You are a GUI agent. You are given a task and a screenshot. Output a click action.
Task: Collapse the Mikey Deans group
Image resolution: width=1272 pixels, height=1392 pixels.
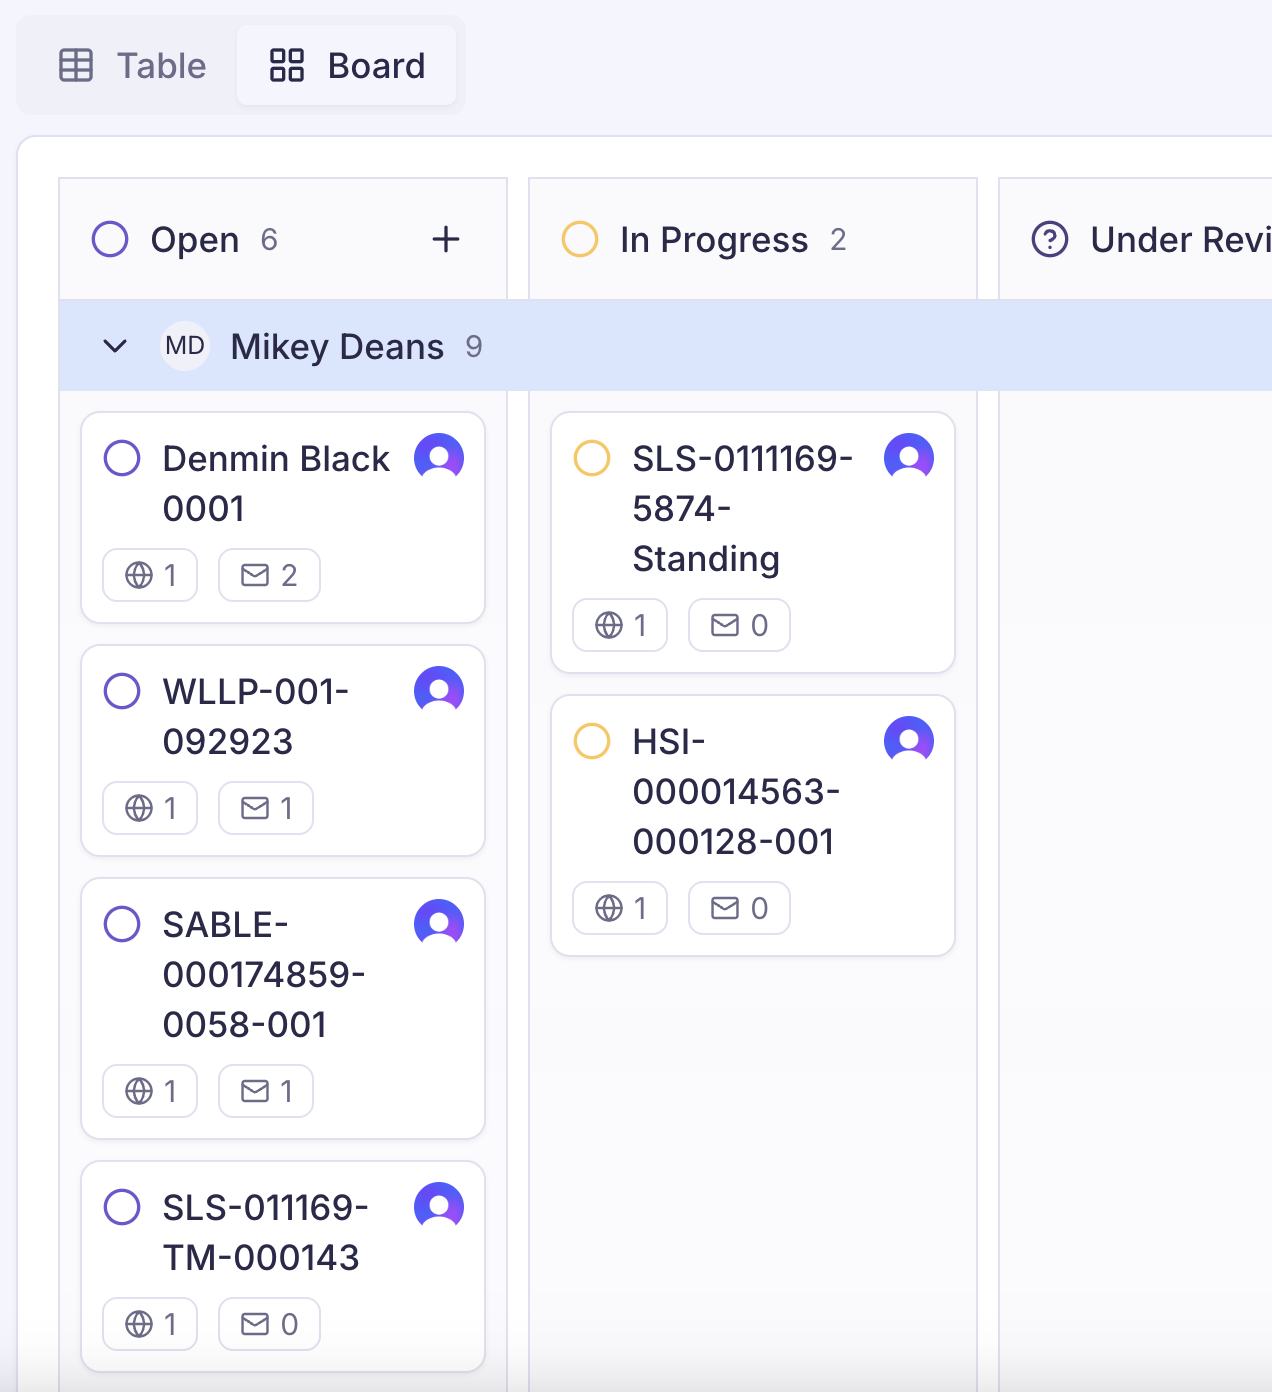(x=115, y=346)
